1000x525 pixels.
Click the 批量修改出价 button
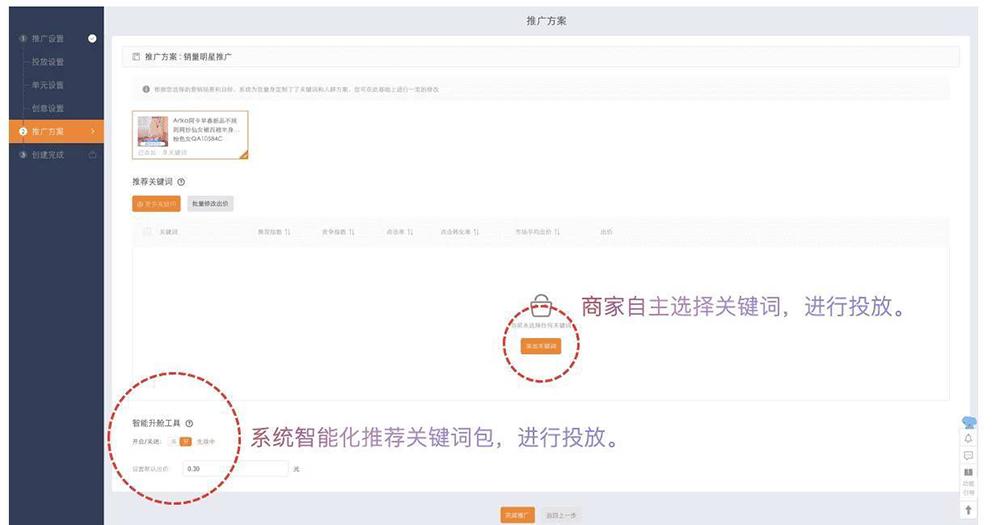click(x=210, y=204)
